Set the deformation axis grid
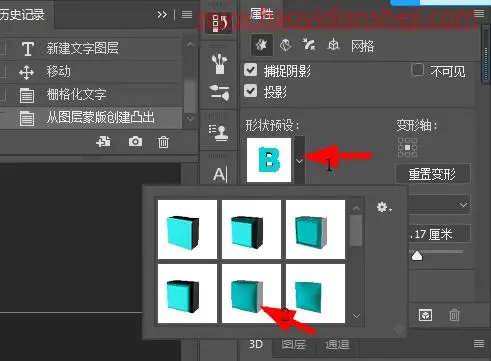The width and height of the screenshot is (491, 361). click(x=407, y=147)
